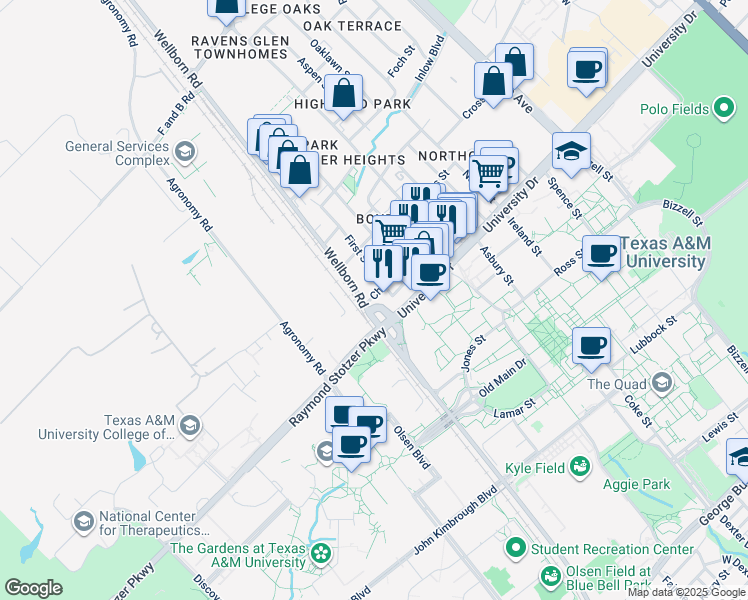Select the coffee cup marker on University Dr
Viewport: 748px width, 600px height.
(430, 274)
